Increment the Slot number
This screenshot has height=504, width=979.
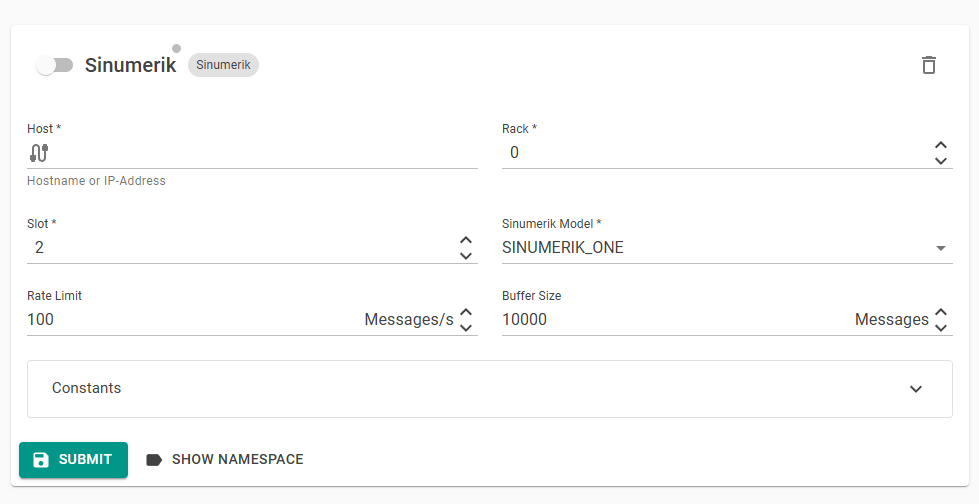[x=465, y=240]
